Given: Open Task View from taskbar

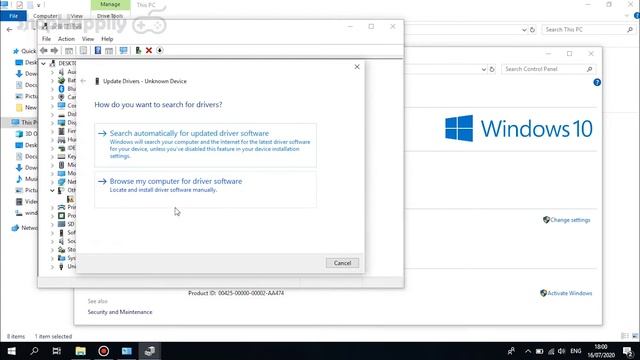Looking at the screenshot, I should point(57,351).
